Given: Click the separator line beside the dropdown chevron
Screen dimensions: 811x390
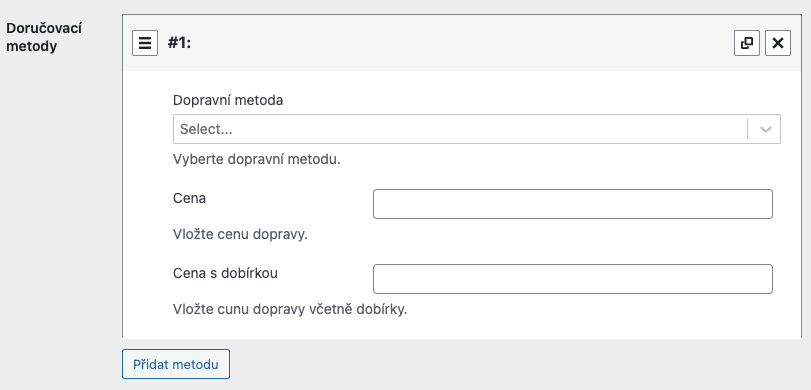Looking at the screenshot, I should pos(747,129).
